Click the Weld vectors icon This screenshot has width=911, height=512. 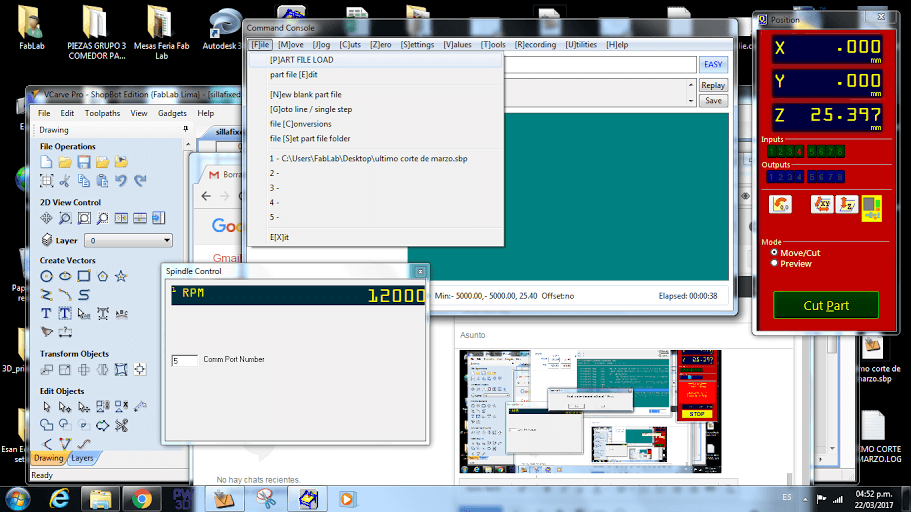46,425
